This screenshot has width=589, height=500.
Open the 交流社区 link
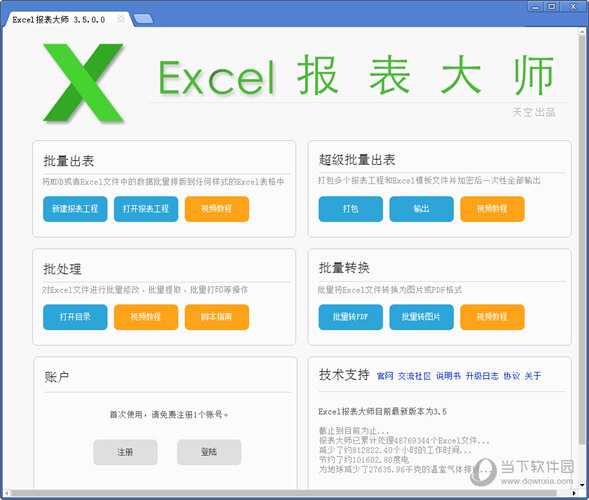coord(414,376)
